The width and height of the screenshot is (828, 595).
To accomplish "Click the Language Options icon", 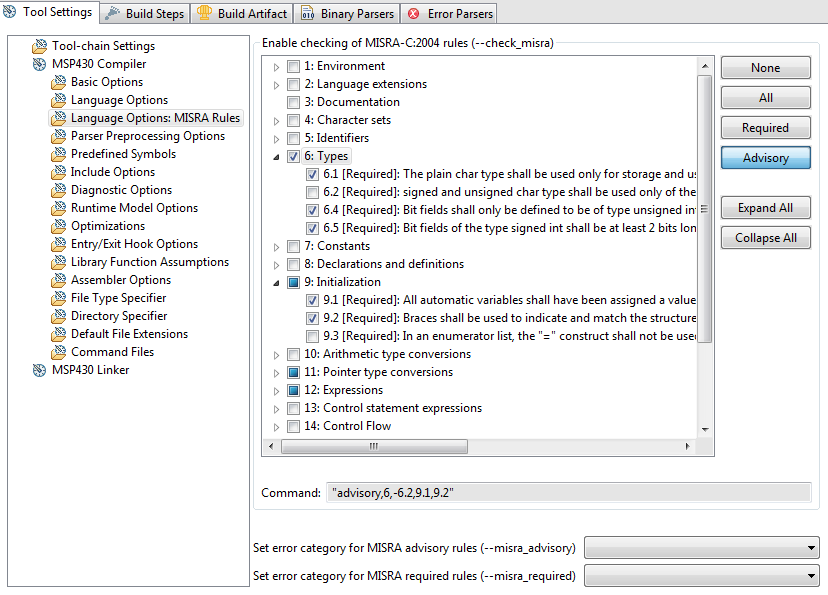I will [59, 100].
